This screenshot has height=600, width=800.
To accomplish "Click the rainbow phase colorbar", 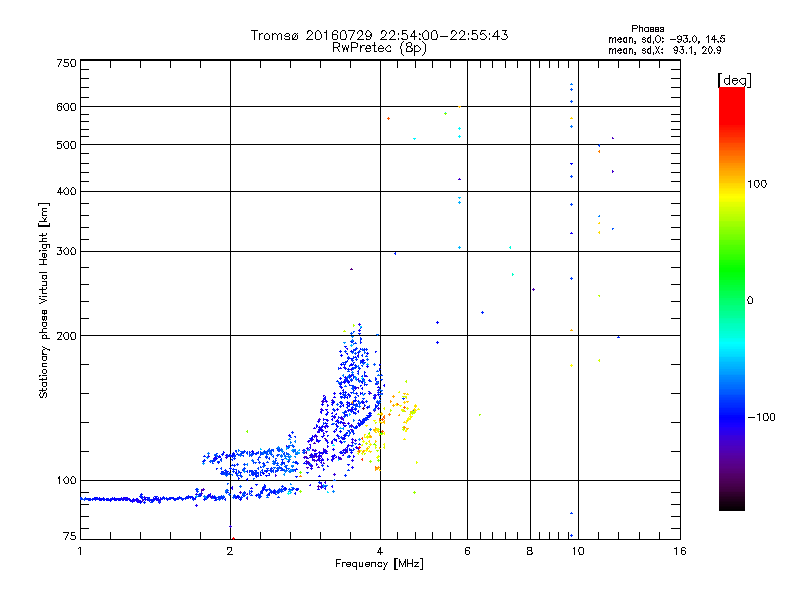I will click(x=732, y=298).
